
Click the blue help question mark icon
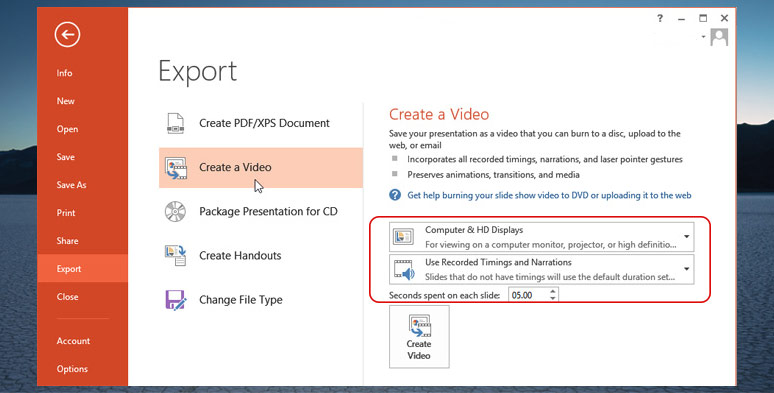pyautogui.click(x=395, y=195)
